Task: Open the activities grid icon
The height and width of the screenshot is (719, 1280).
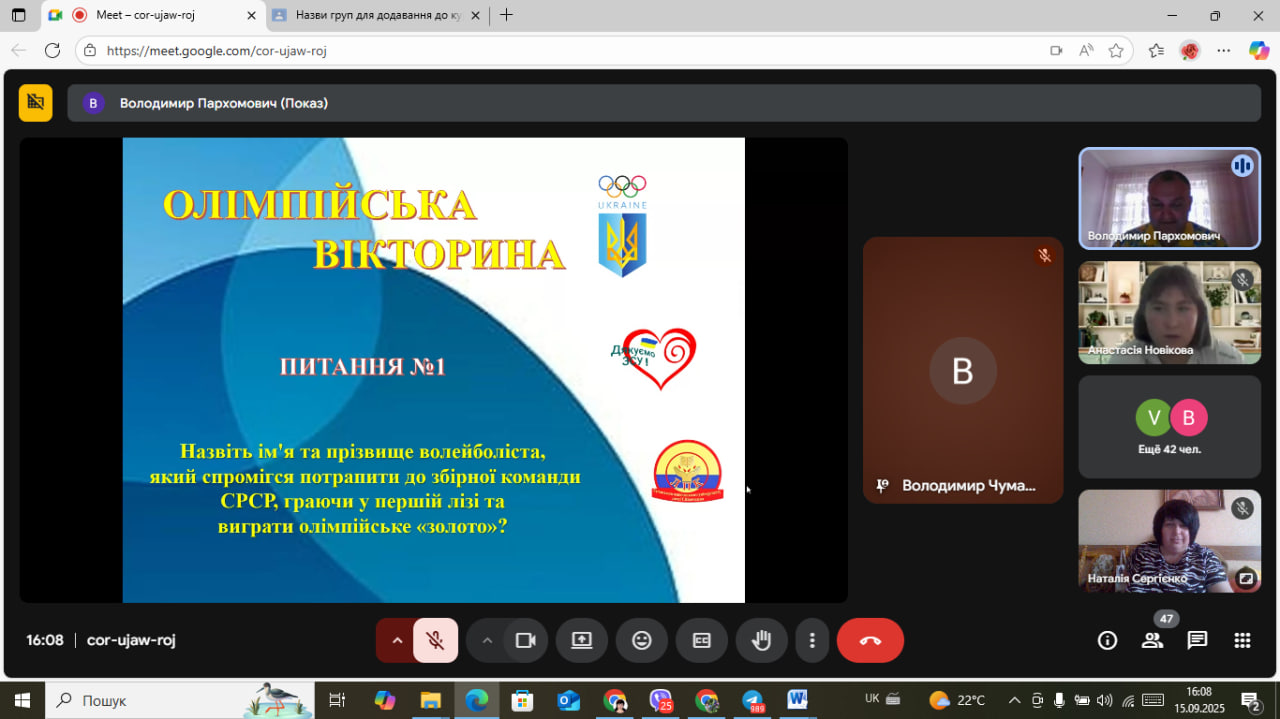Action: coord(1242,641)
